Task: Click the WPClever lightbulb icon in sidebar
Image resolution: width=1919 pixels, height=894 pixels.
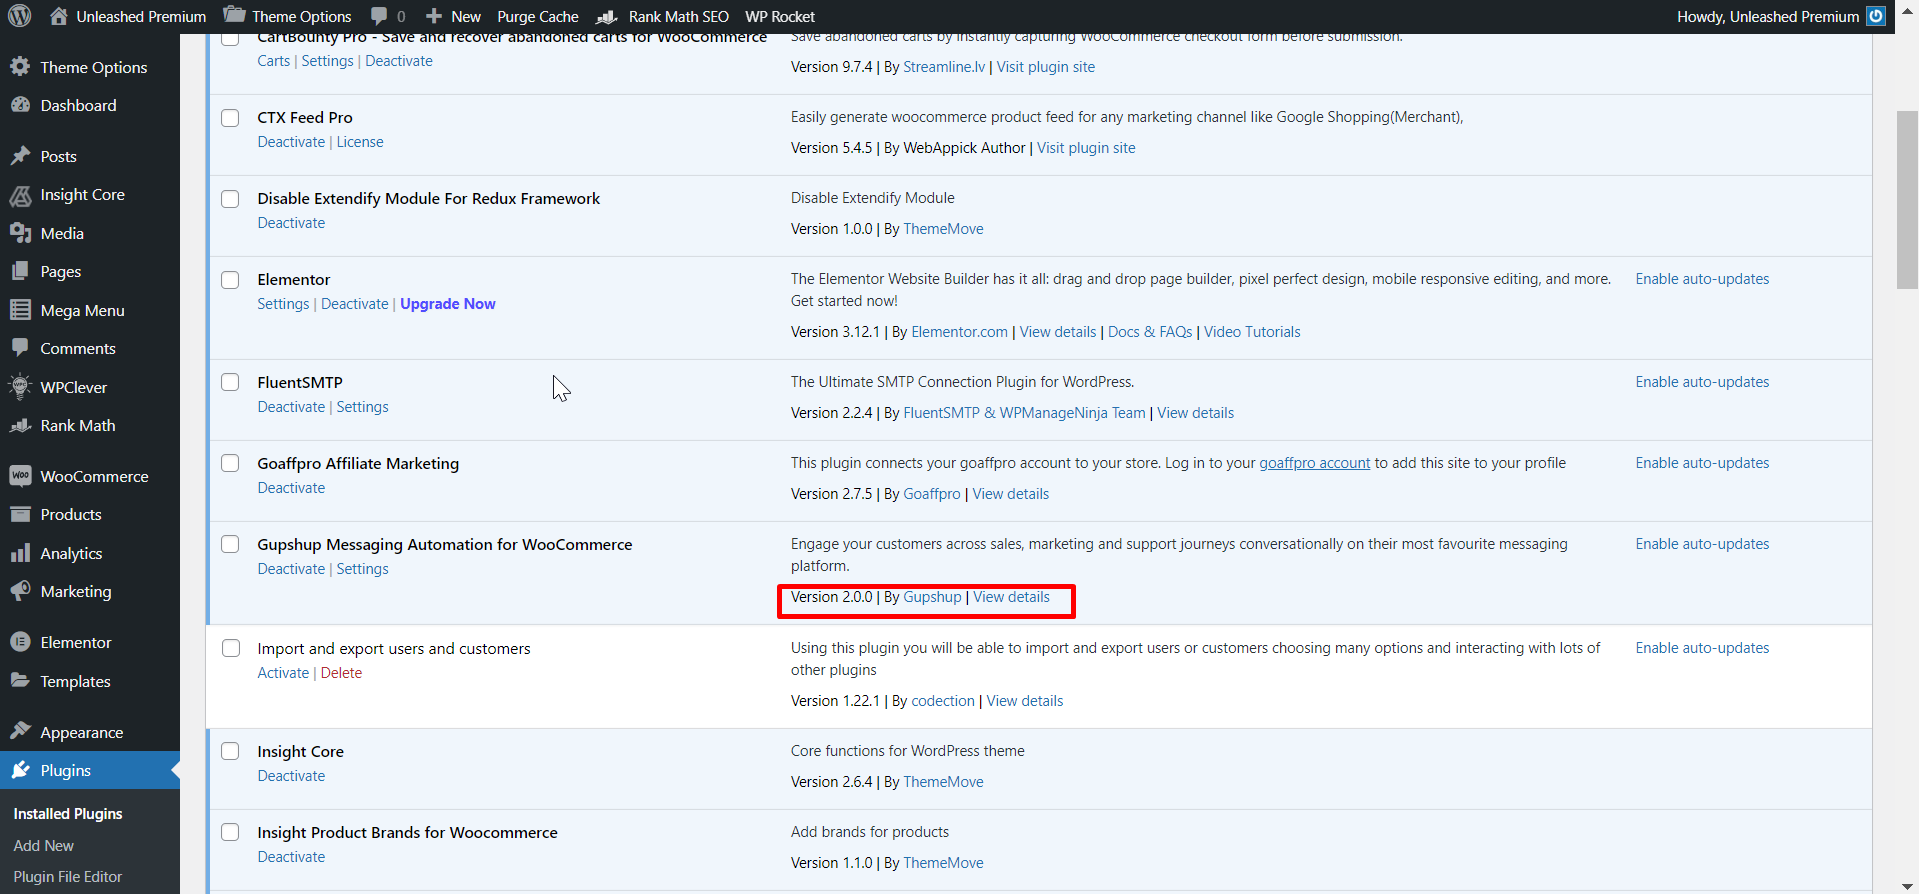Action: pos(20,387)
